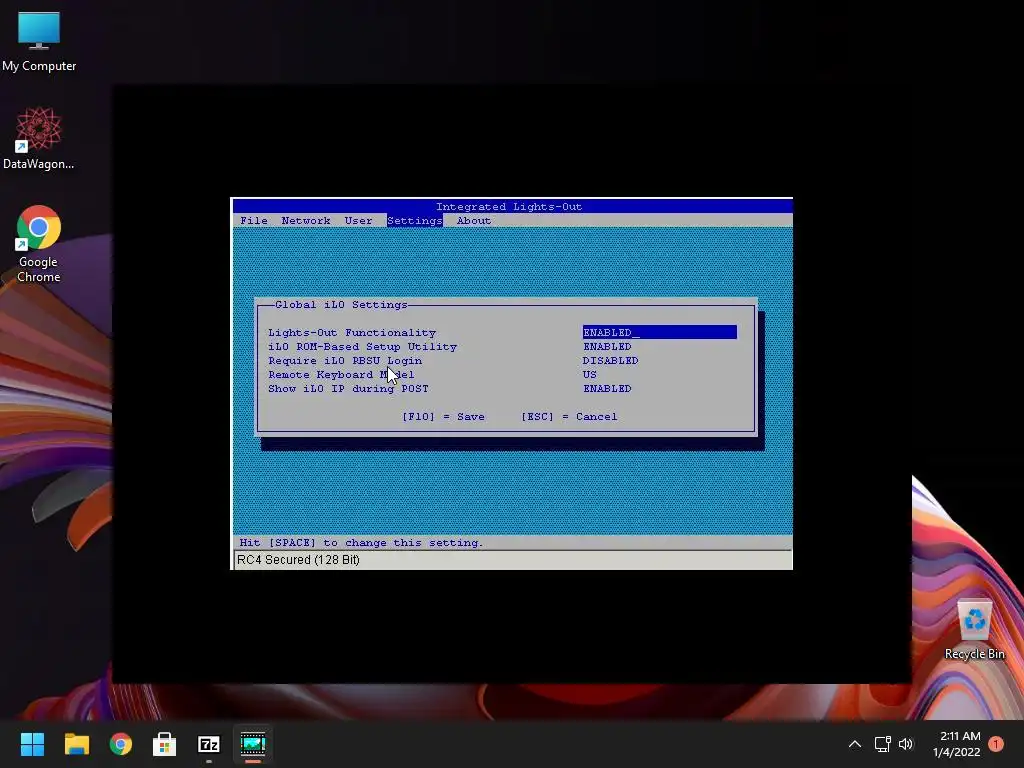
Task: Change Remote Keyboard Model US value
Action: tap(590, 375)
